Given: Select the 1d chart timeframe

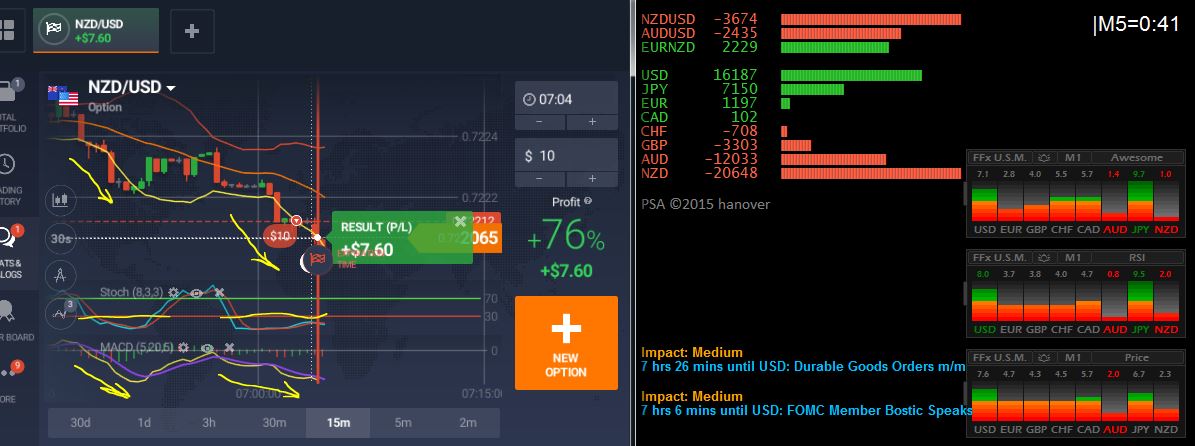Looking at the screenshot, I should 144,423.
